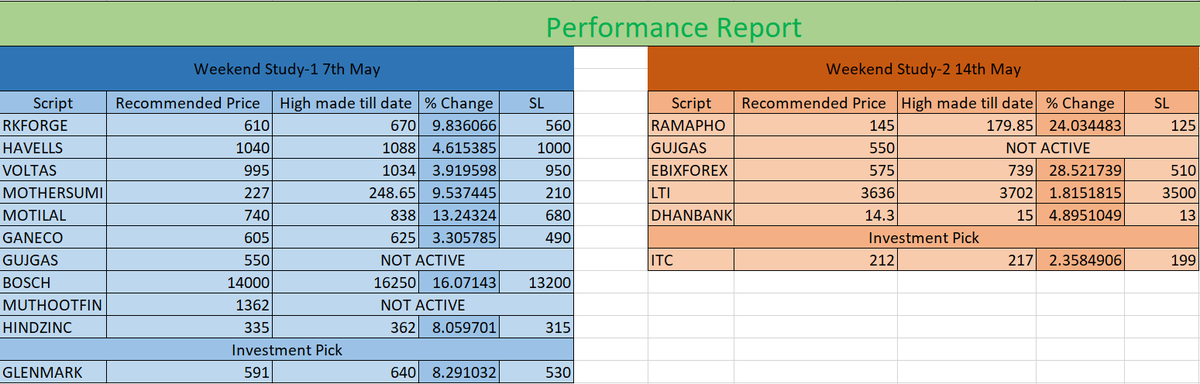Click the 8.291032 percent change cell
Screen dimensions: 1200x384
[459, 373]
